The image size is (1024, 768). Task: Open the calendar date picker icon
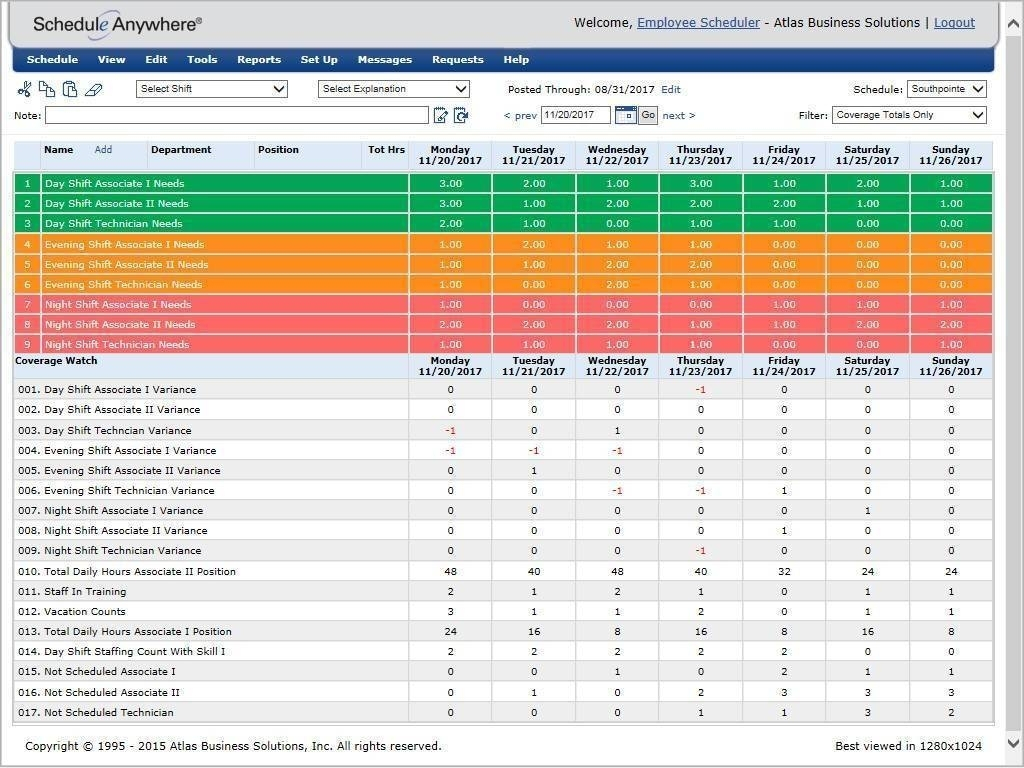(625, 115)
